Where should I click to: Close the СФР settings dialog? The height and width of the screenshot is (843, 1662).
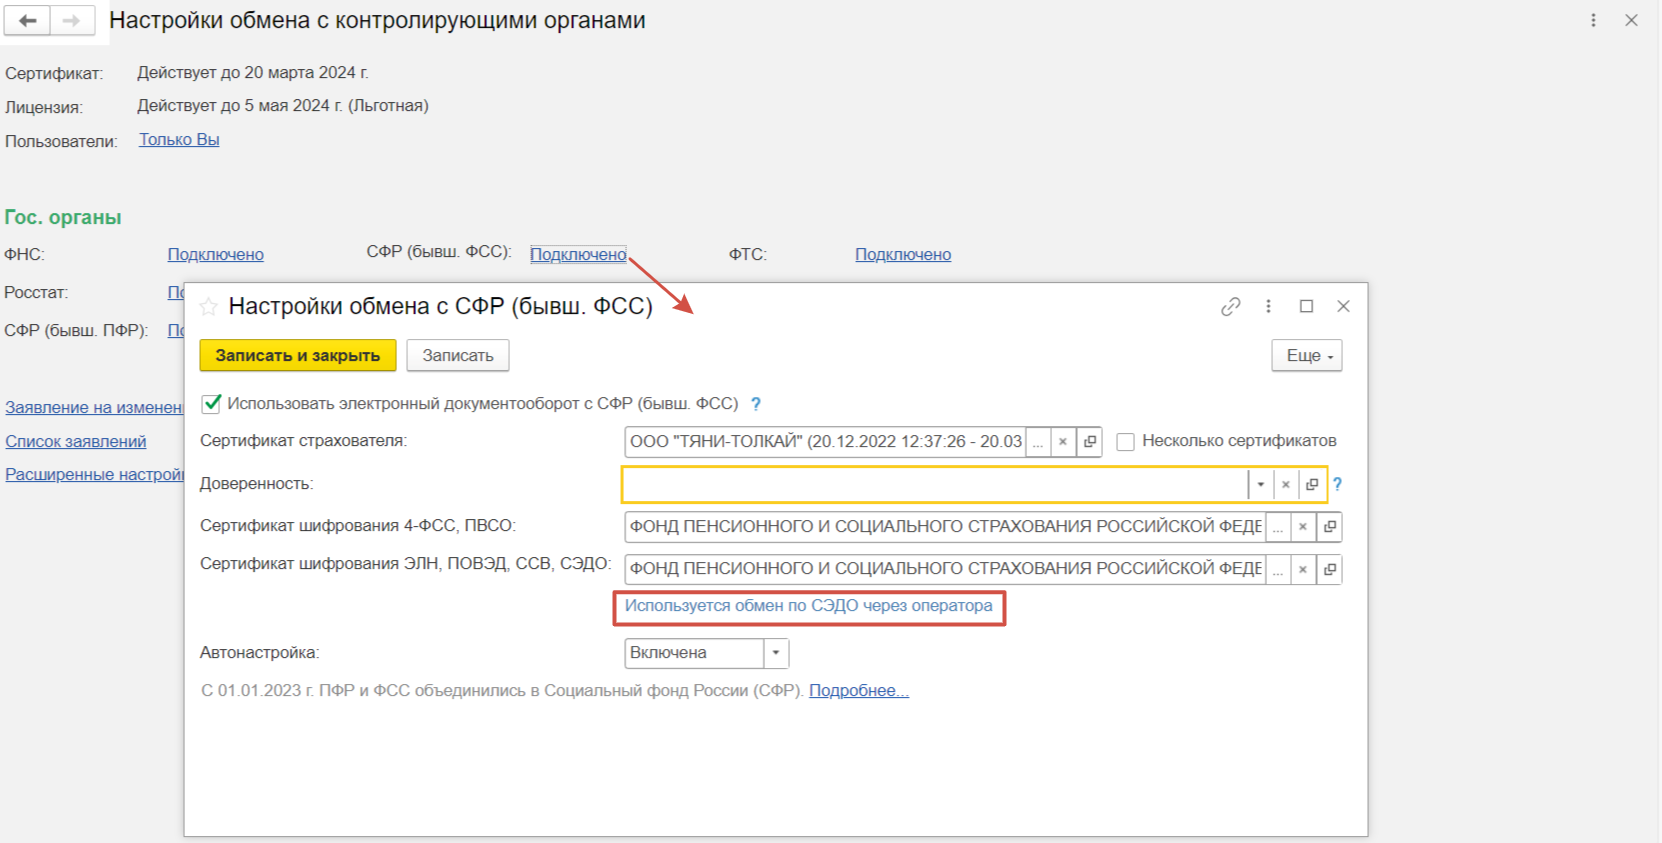point(1343,306)
